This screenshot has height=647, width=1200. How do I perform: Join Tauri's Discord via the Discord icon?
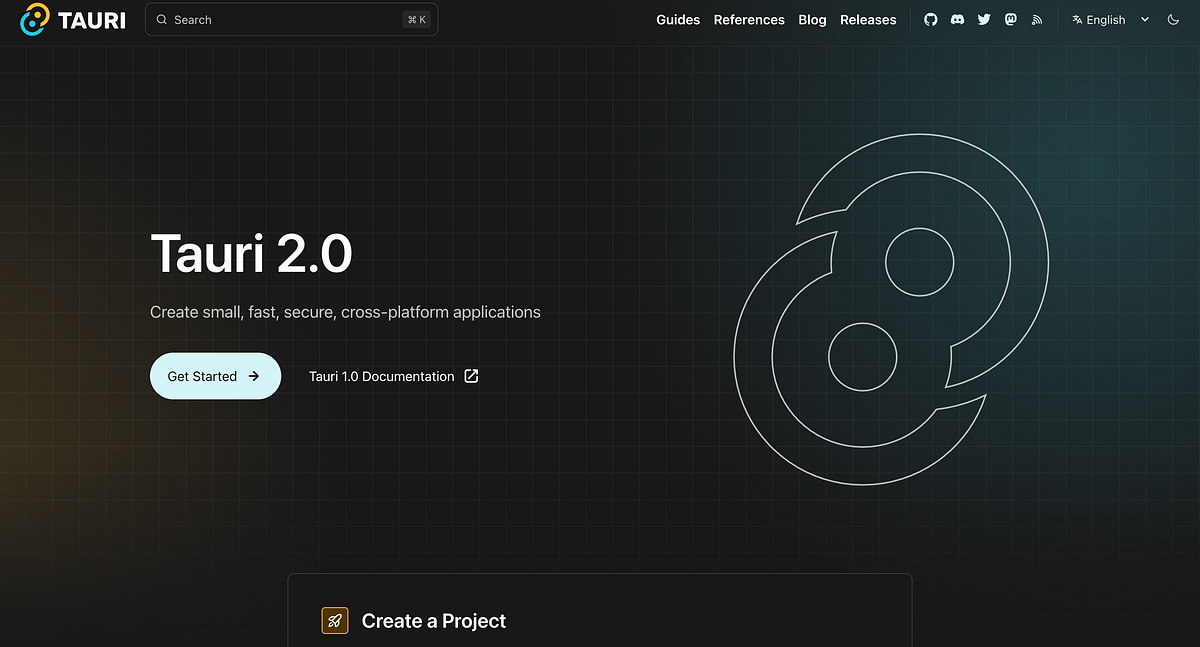pyautogui.click(x=957, y=19)
